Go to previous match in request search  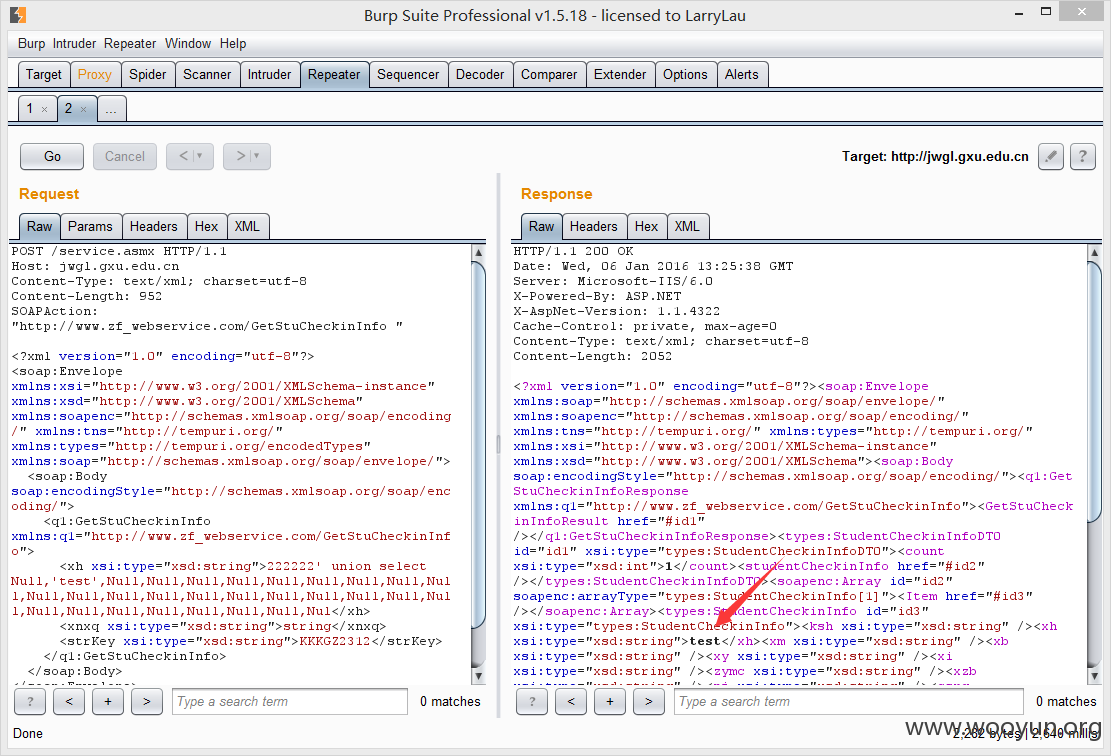[69, 701]
